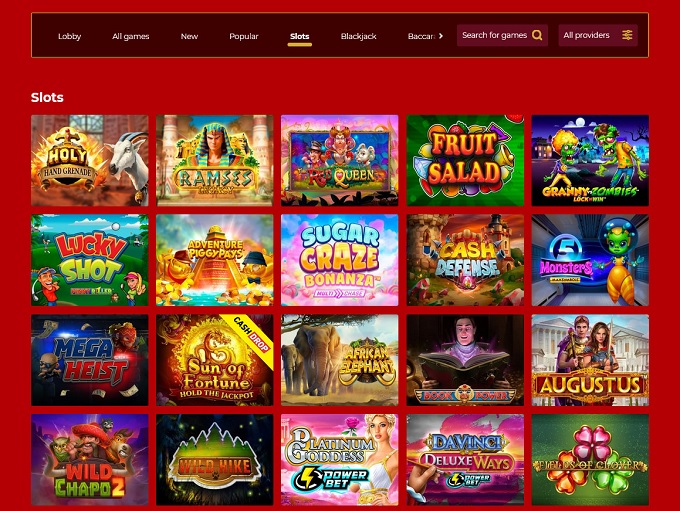Screen dimensions: 680x511
Task: Select the All games tab
Action: tap(131, 36)
